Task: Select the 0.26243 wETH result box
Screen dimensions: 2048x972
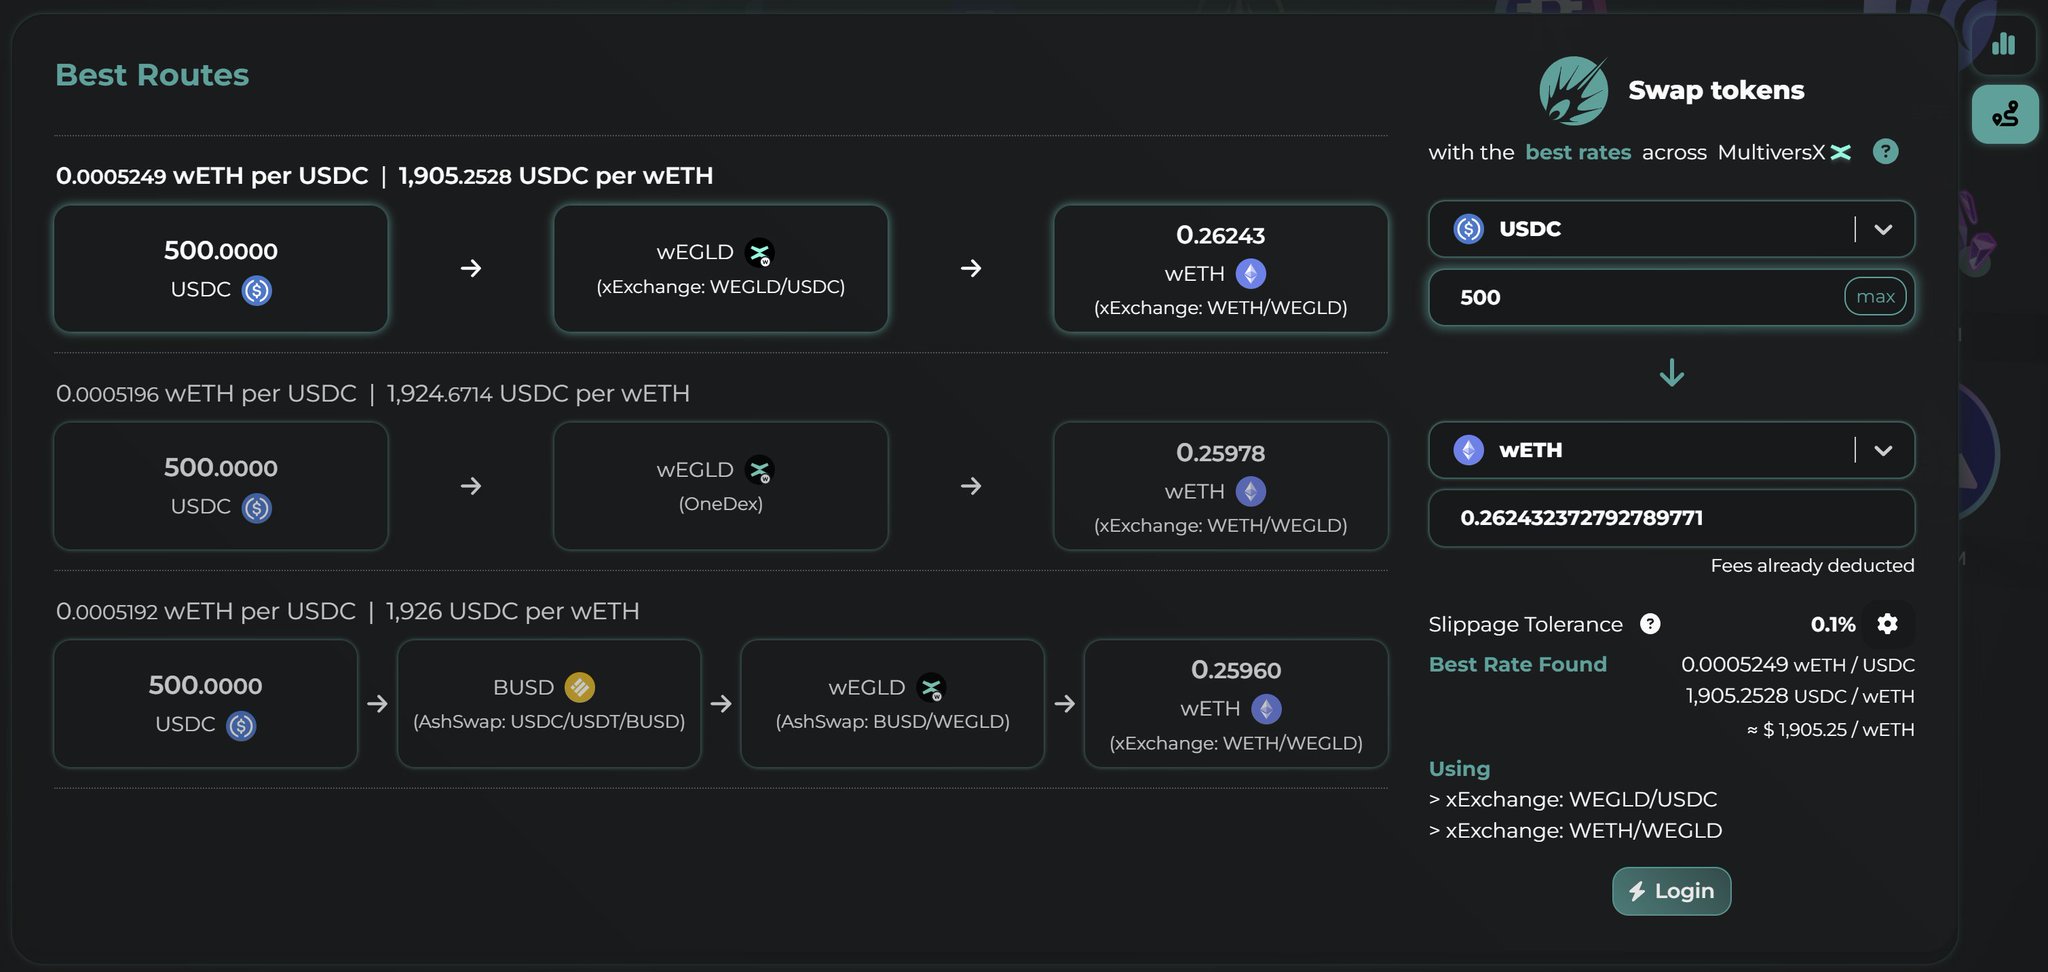Action: click(1221, 269)
